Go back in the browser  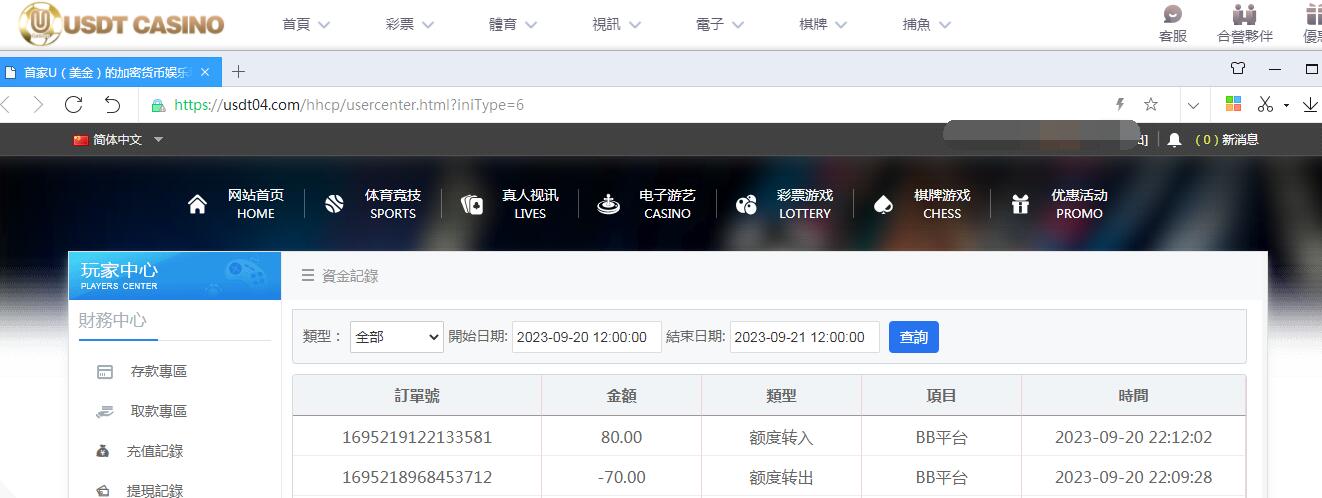tap(6, 105)
